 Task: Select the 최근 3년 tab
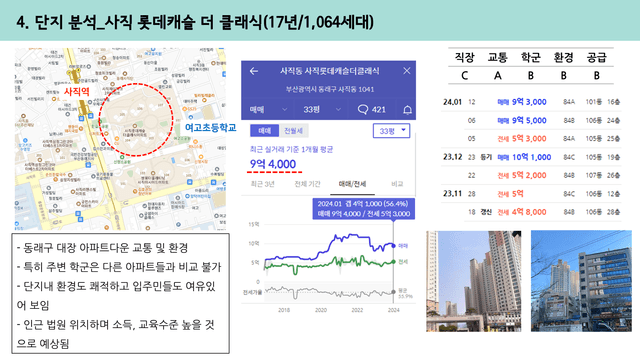(x=262, y=184)
